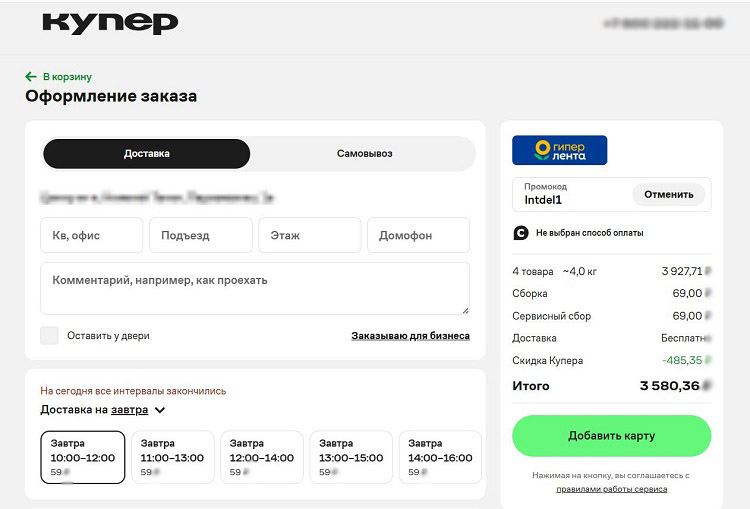Click the 'Этаж' input field
The width and height of the screenshot is (750, 509).
(309, 236)
